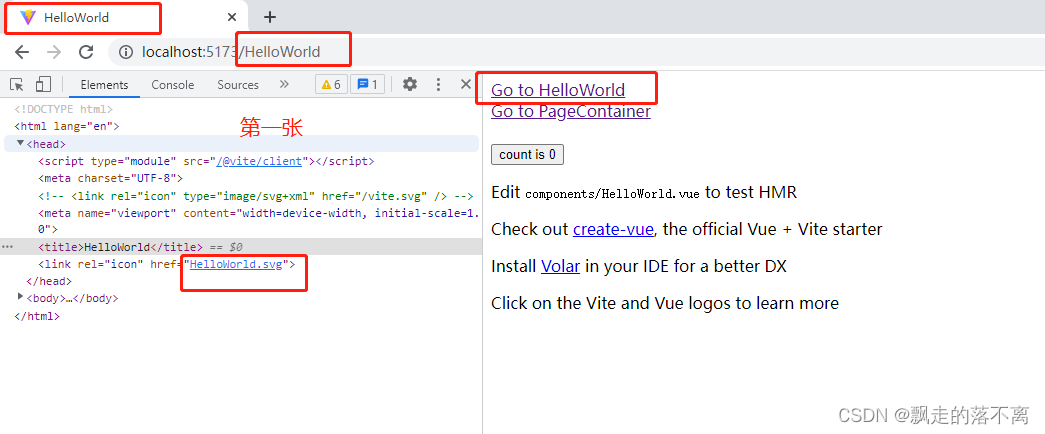The image size is (1045, 434).
Task: Open a new browser tab
Action: click(x=269, y=17)
